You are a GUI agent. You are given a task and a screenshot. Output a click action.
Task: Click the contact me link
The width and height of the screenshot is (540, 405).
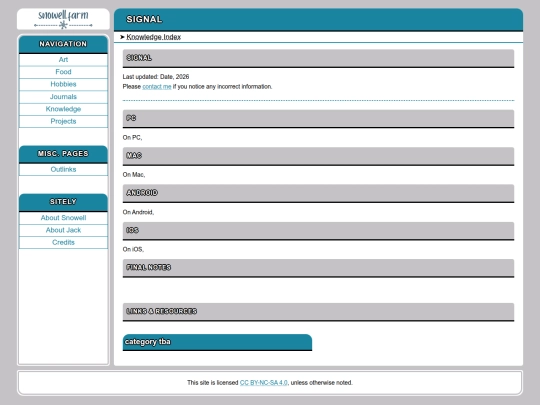click(x=157, y=87)
